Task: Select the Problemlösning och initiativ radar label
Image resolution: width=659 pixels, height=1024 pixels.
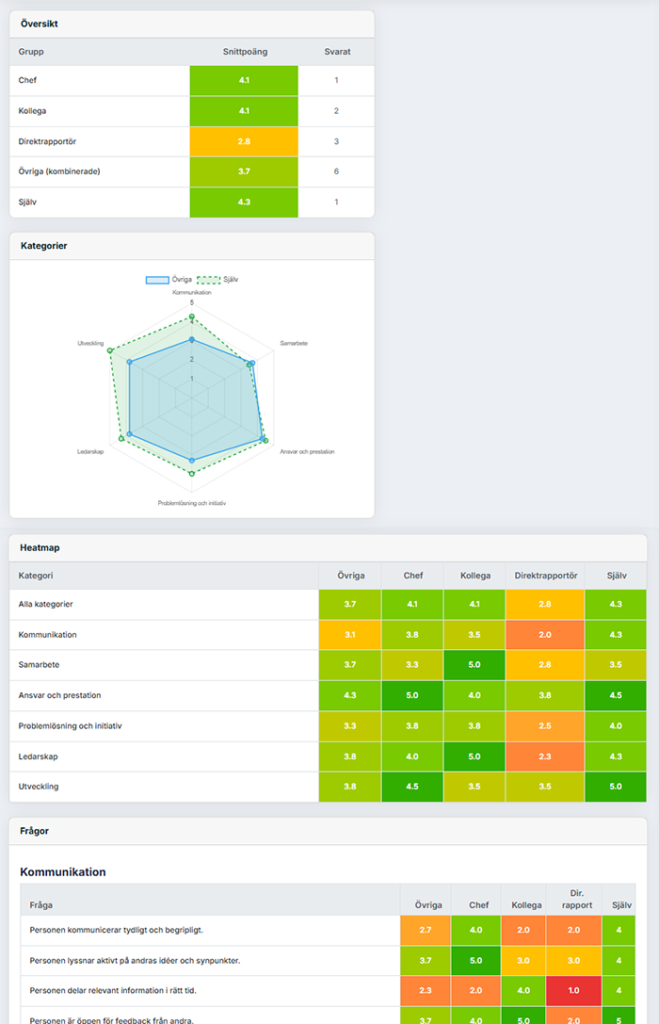Action: coord(192,503)
